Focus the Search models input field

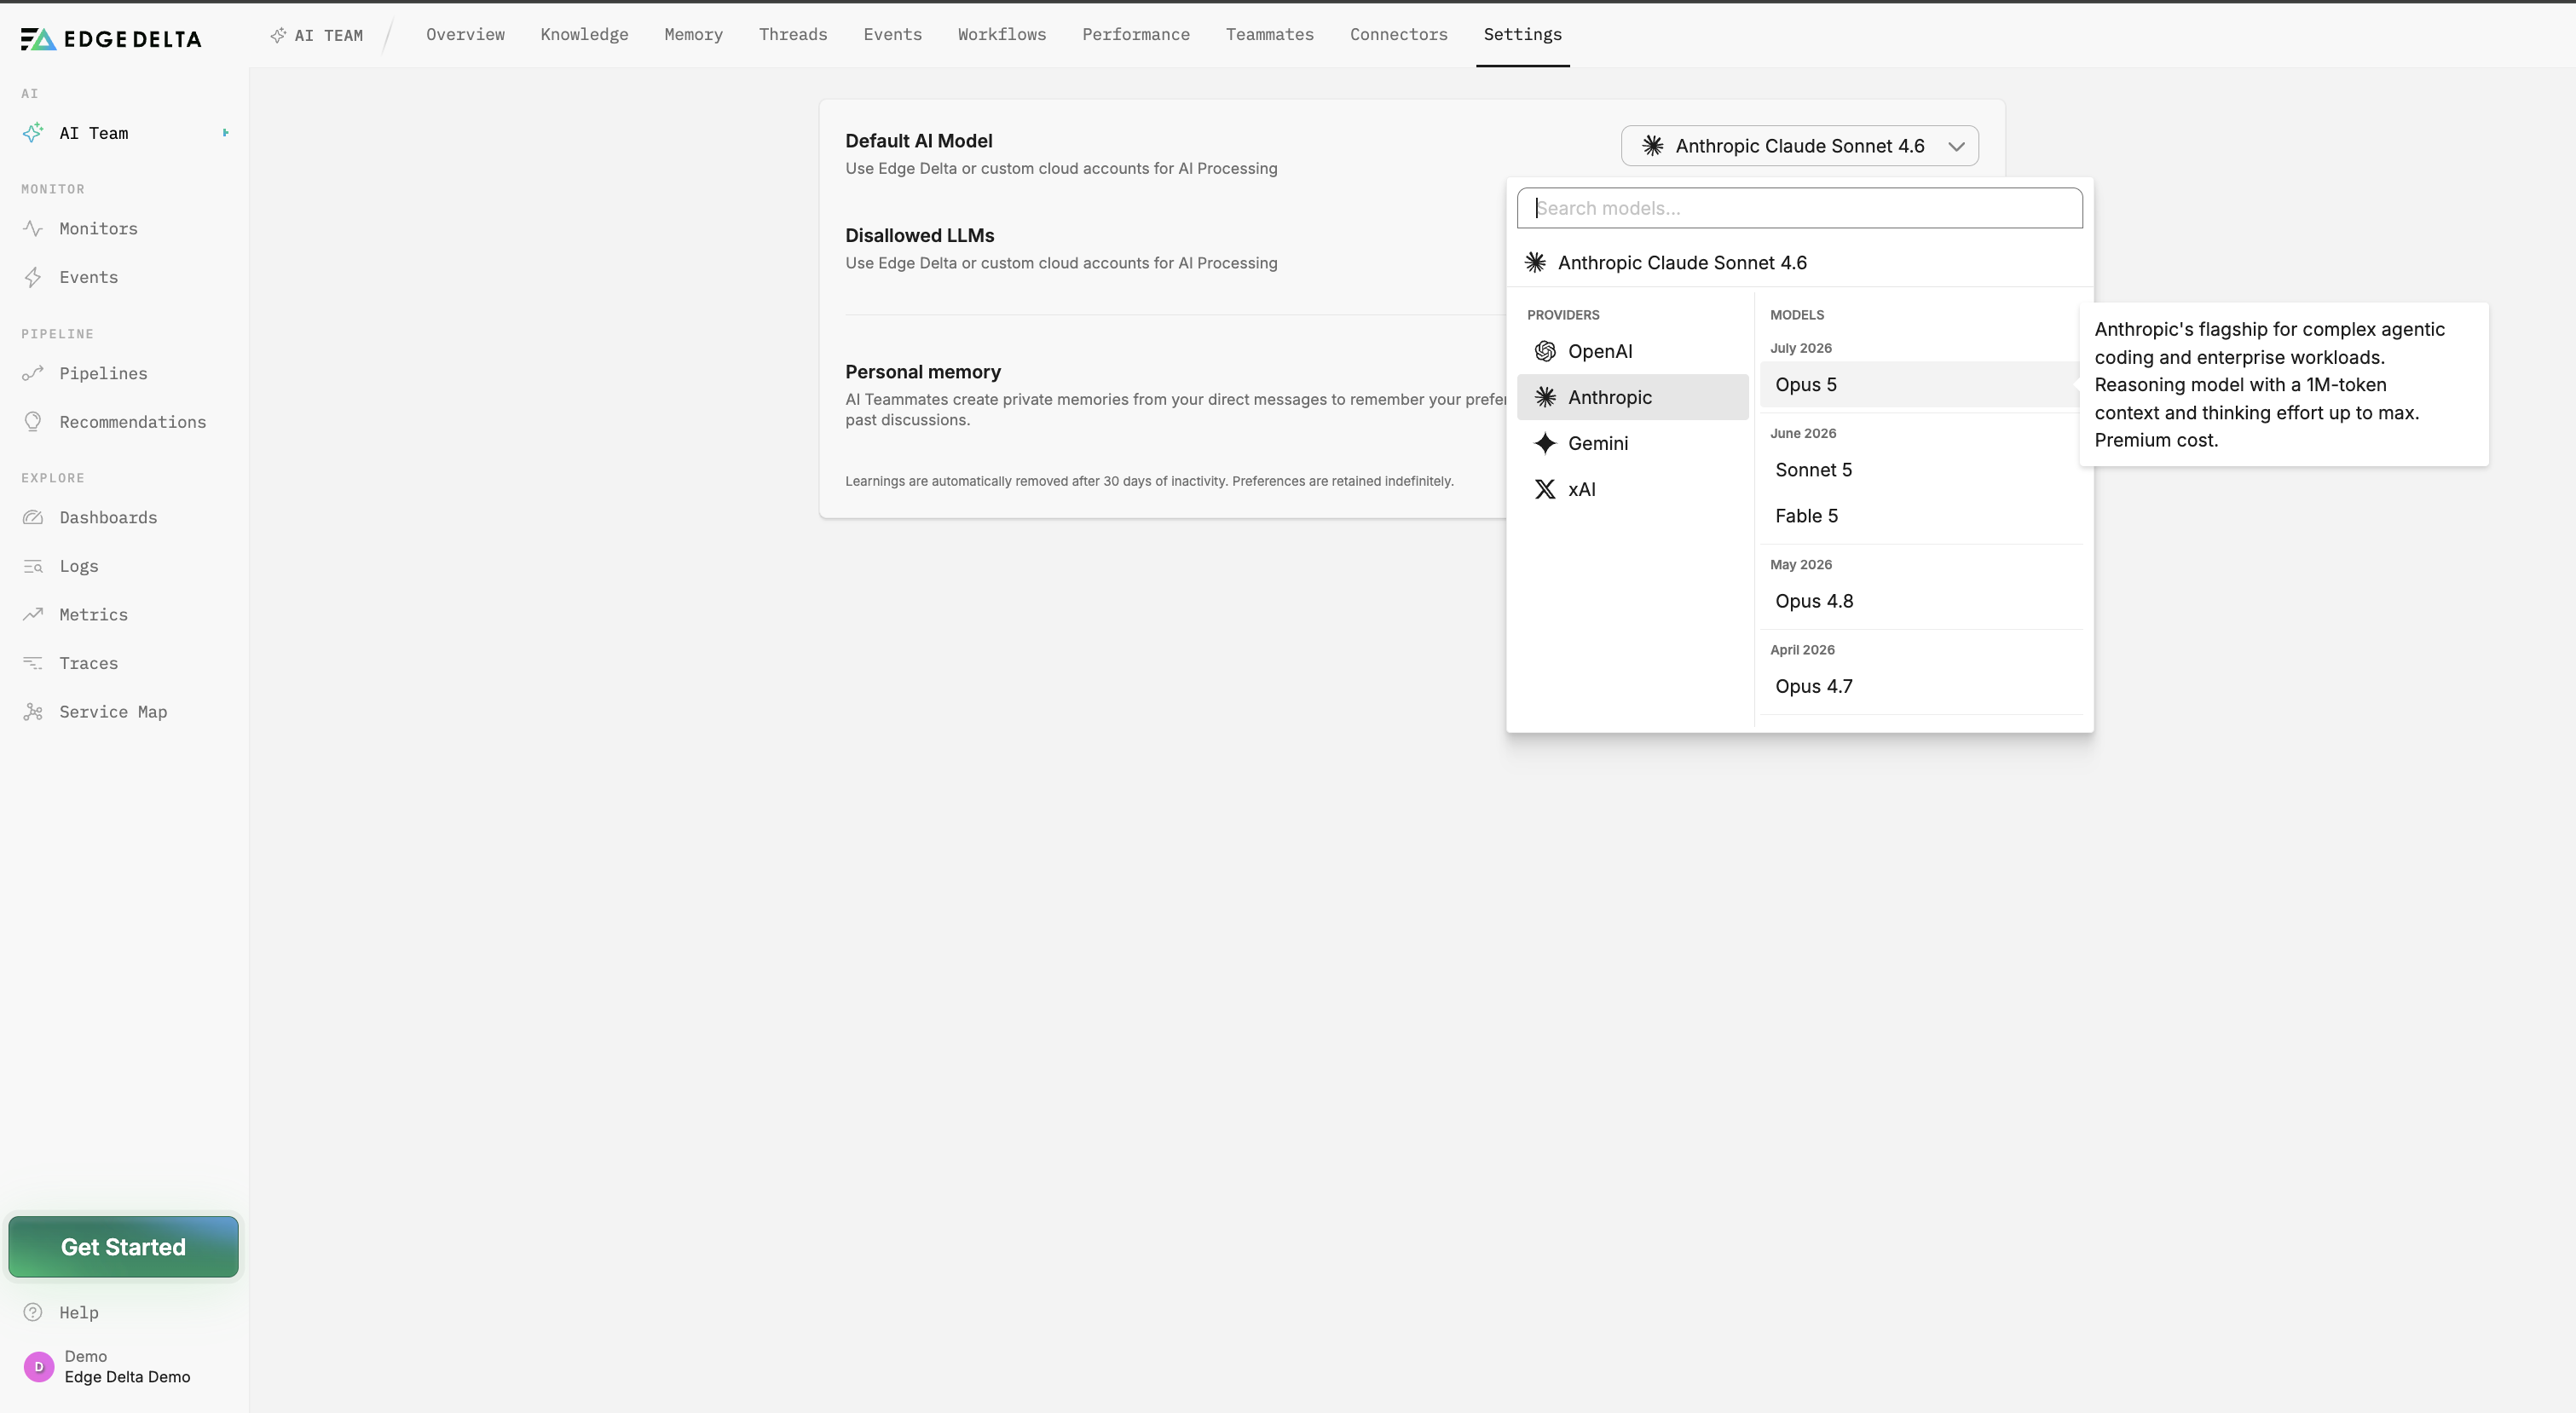[x=1799, y=208]
